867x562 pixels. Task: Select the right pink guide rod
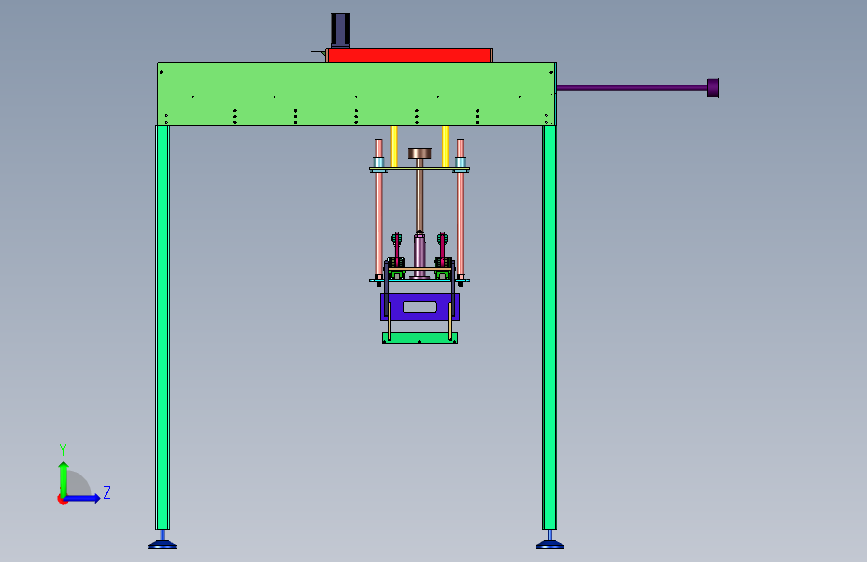coord(461,221)
